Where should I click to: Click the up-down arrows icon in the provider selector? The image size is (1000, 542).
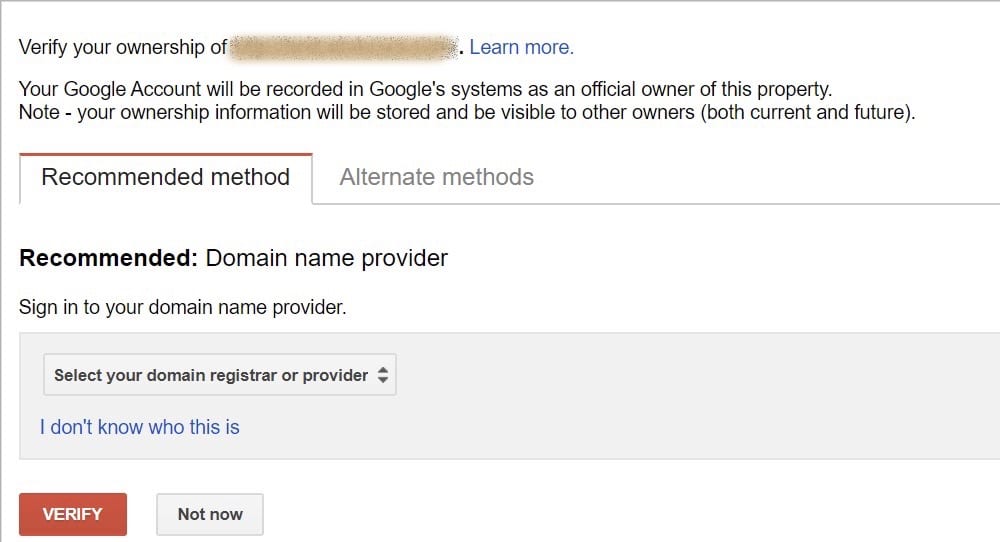[x=383, y=375]
